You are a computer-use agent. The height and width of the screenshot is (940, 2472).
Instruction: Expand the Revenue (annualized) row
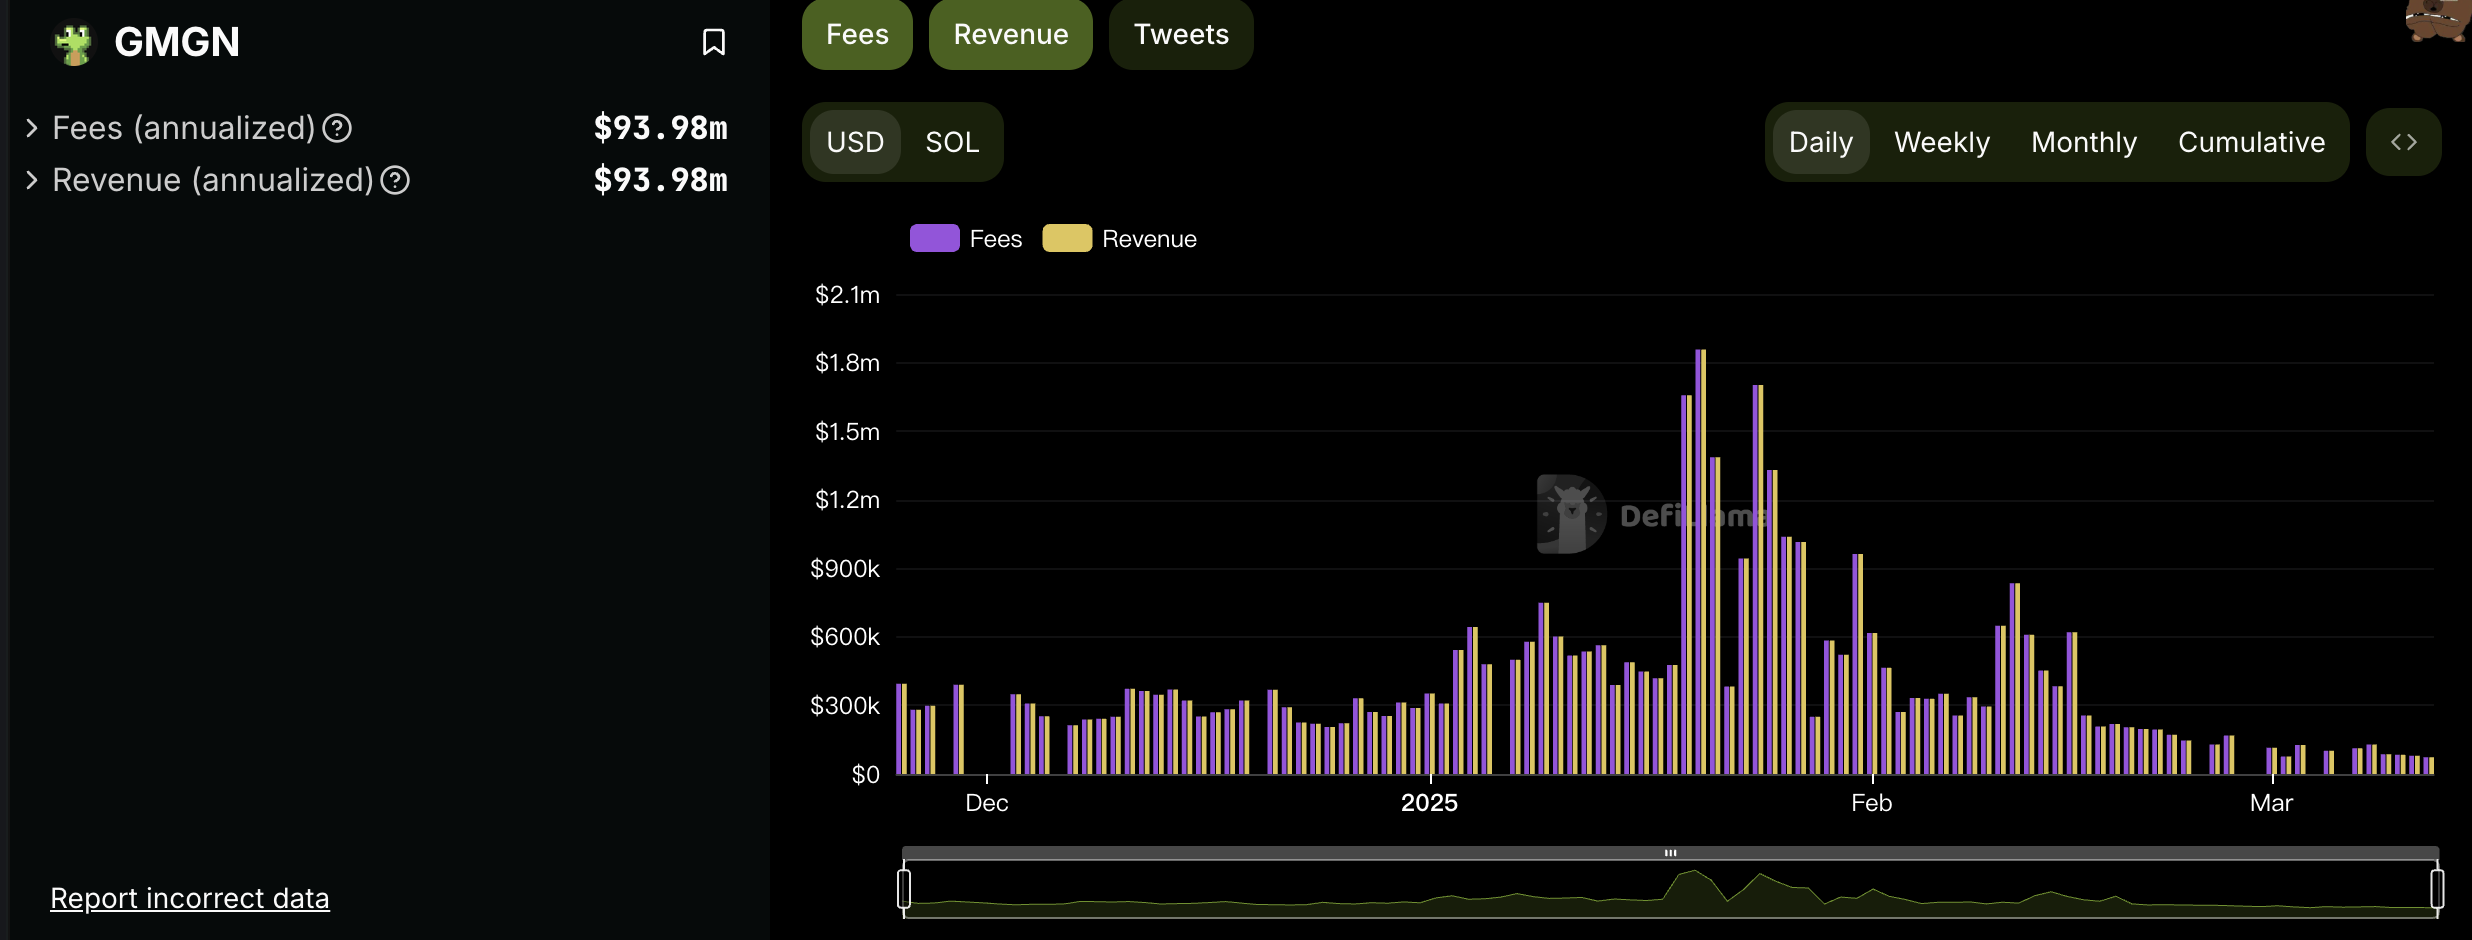click(32, 180)
